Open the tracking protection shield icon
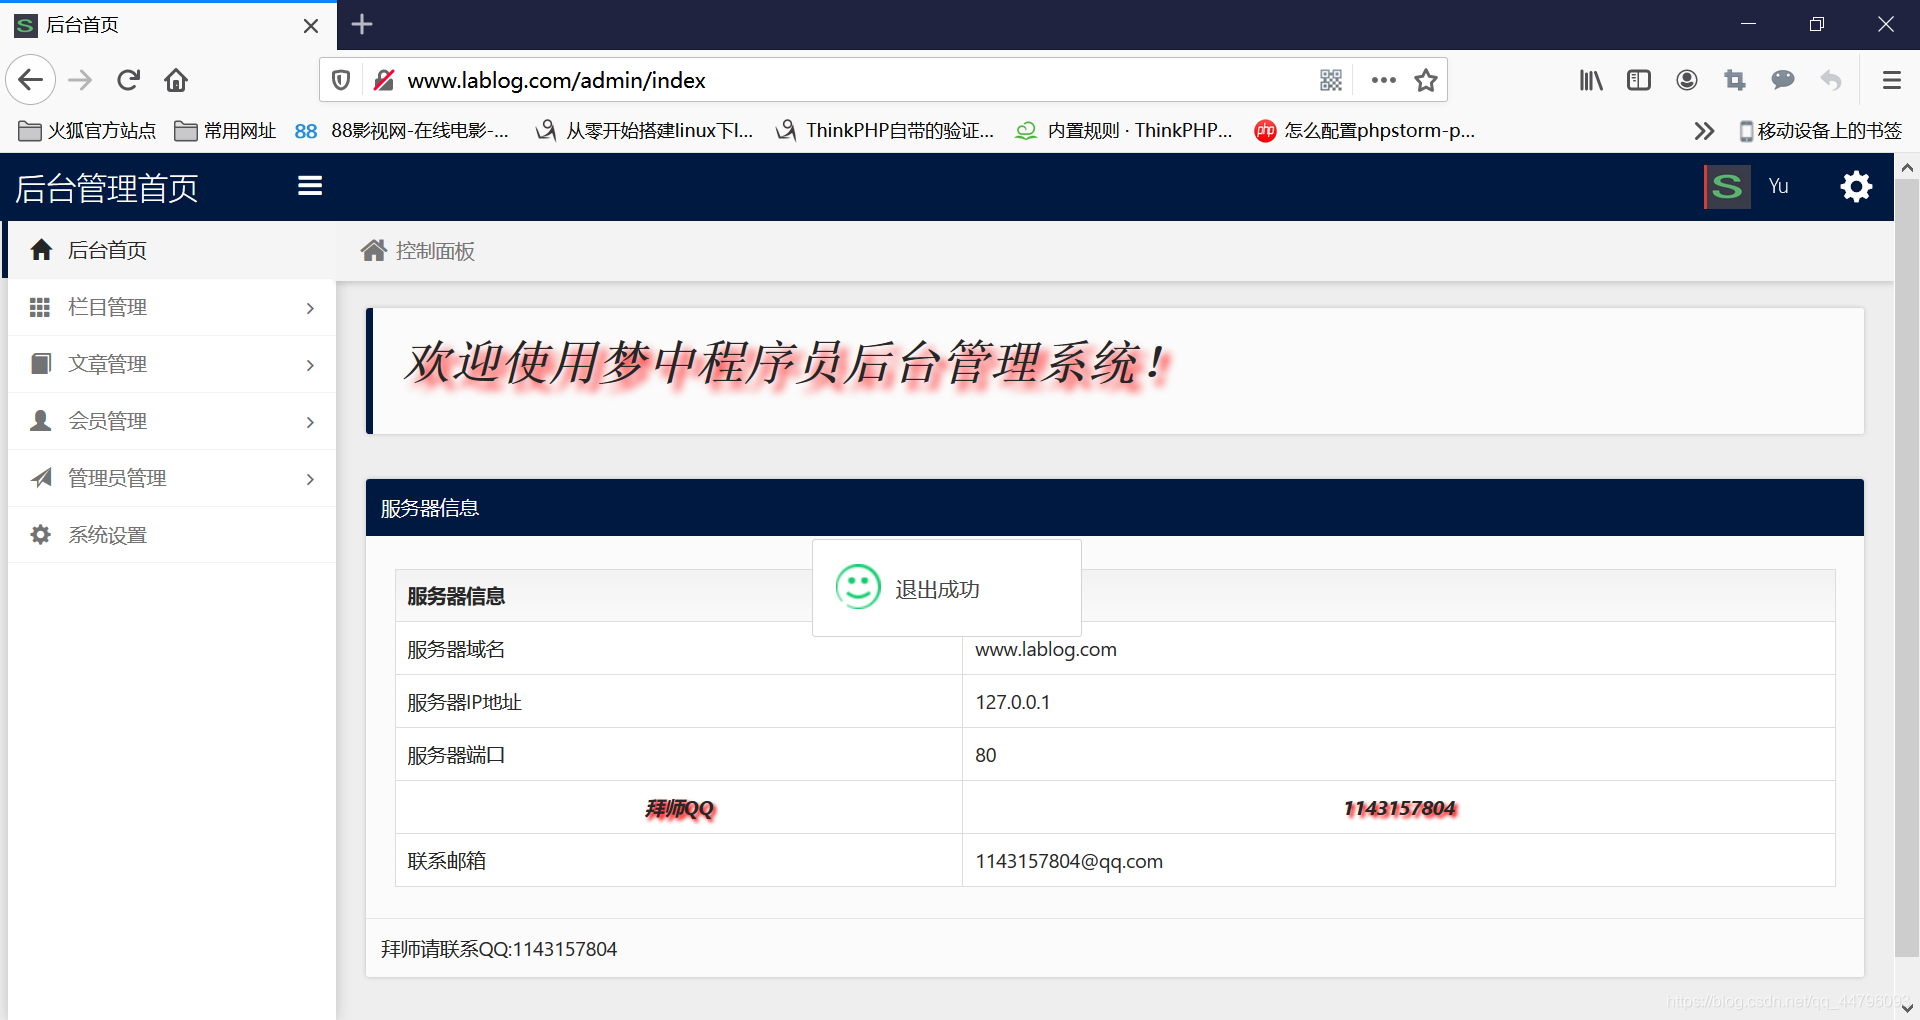 [x=341, y=80]
